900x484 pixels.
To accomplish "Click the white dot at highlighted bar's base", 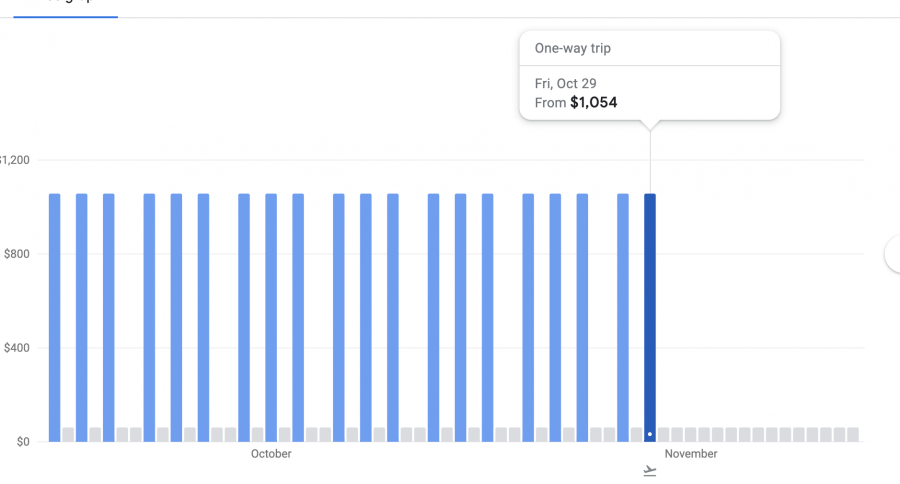I will click(x=650, y=435).
